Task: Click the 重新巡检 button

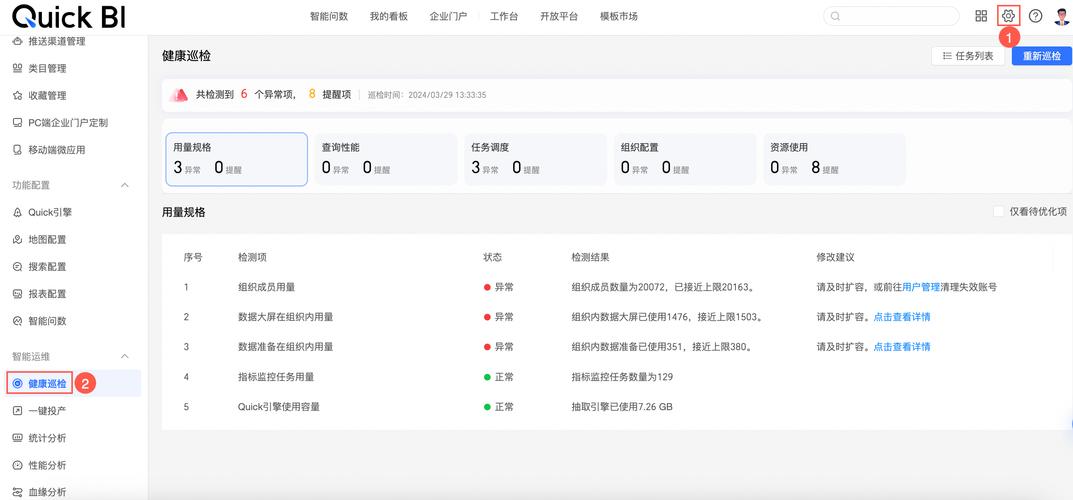Action: point(1042,56)
